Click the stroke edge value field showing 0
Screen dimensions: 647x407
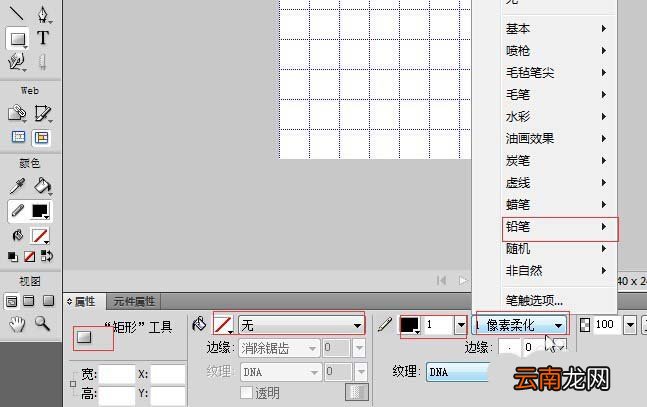[530, 347]
